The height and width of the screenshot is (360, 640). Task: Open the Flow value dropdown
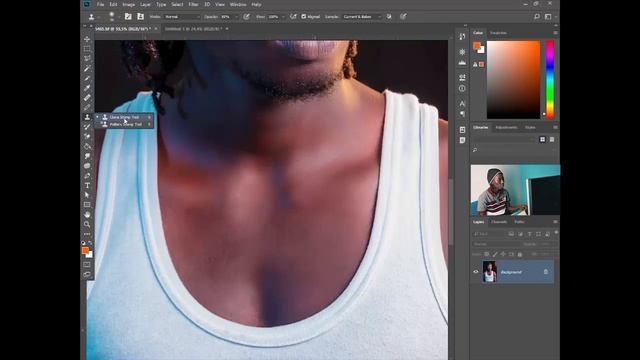tap(283, 17)
